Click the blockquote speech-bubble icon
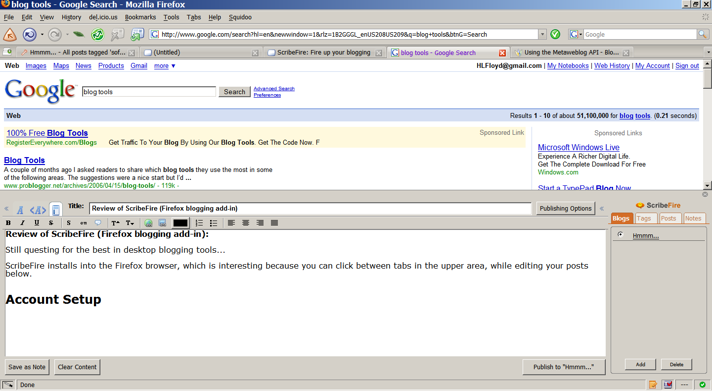The width and height of the screenshot is (712, 391). [98, 223]
